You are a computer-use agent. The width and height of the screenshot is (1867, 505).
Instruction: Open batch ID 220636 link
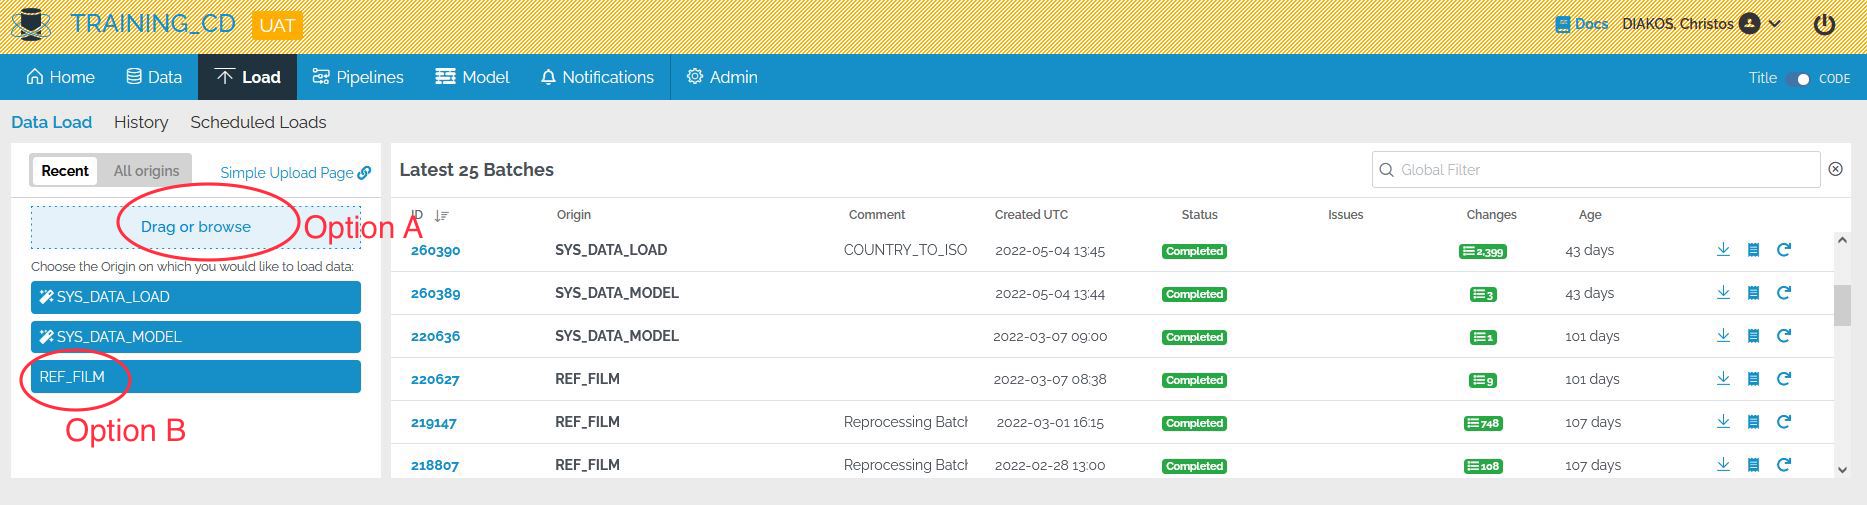click(x=435, y=336)
